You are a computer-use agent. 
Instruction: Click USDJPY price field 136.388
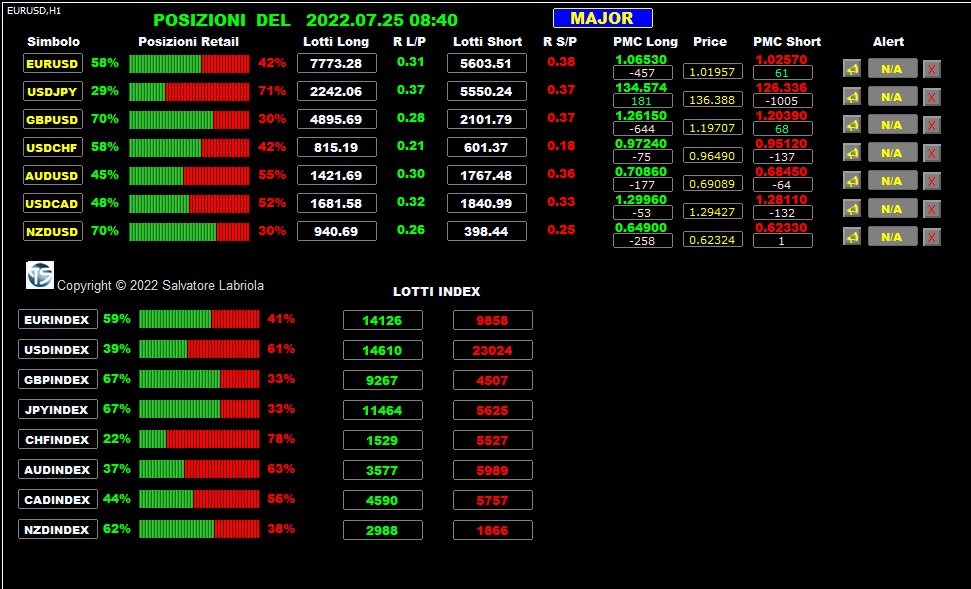pos(713,100)
